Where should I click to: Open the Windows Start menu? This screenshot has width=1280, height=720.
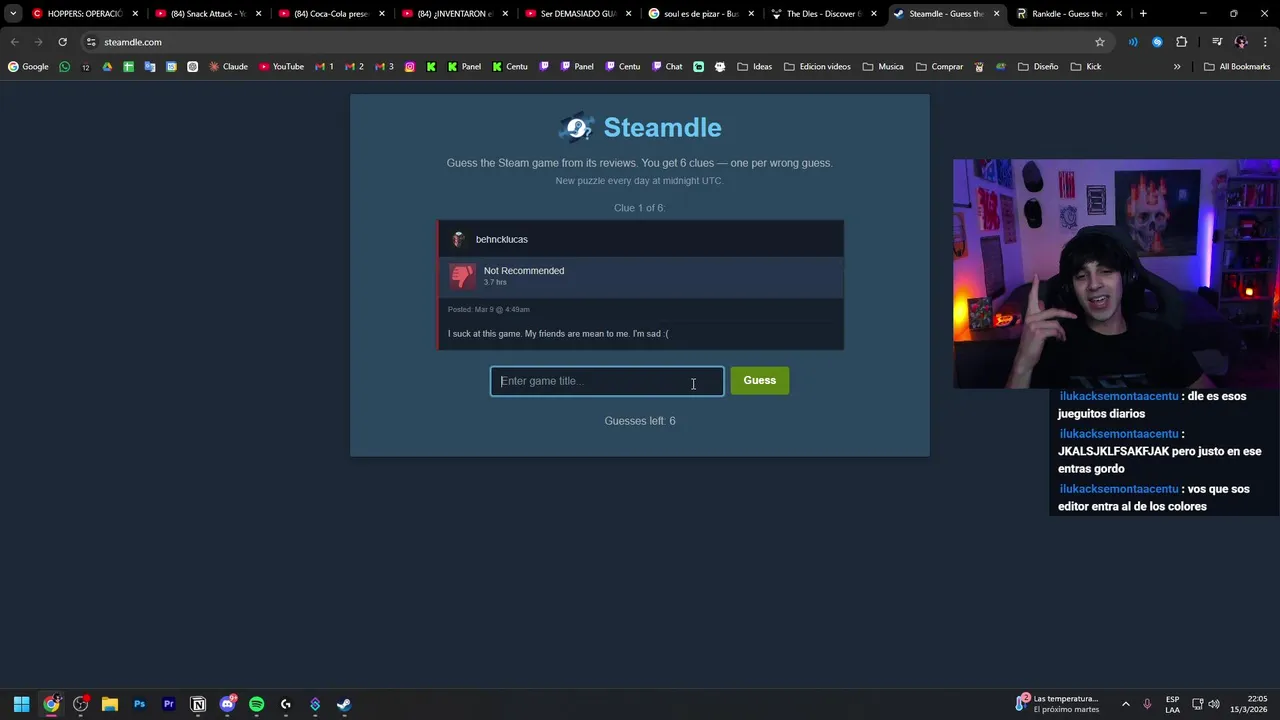coord(21,704)
